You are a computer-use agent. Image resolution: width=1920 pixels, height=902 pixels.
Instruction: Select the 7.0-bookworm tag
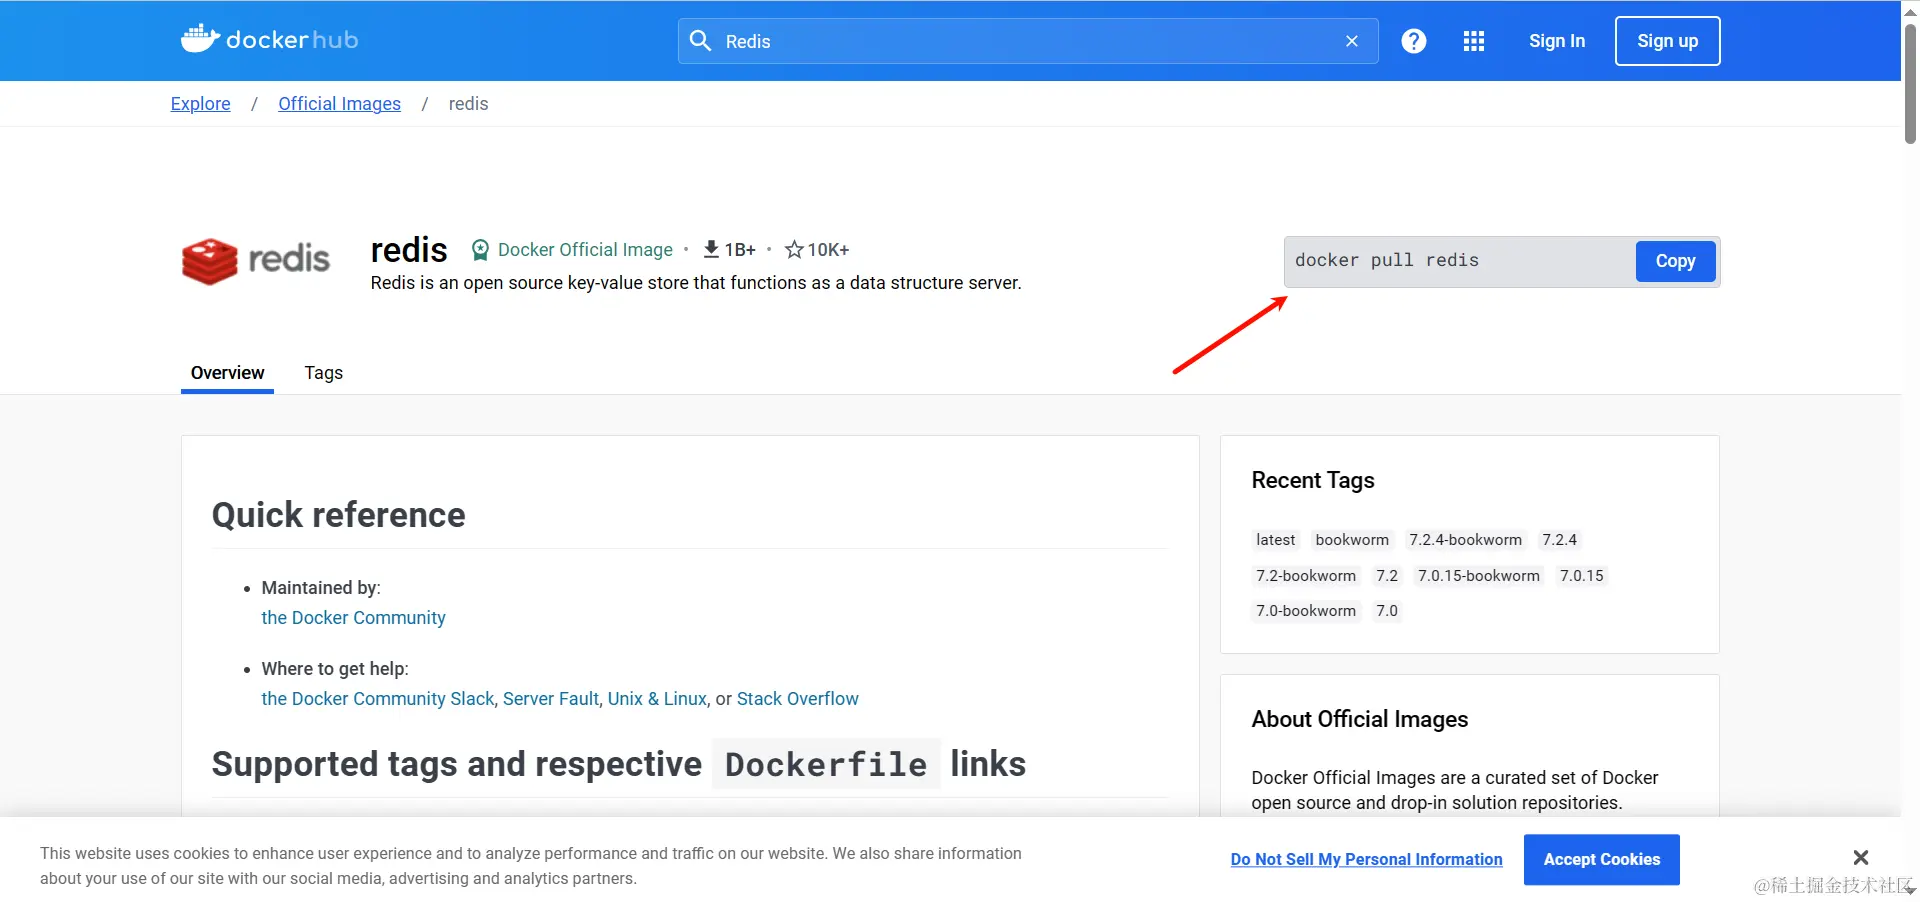[1306, 611]
